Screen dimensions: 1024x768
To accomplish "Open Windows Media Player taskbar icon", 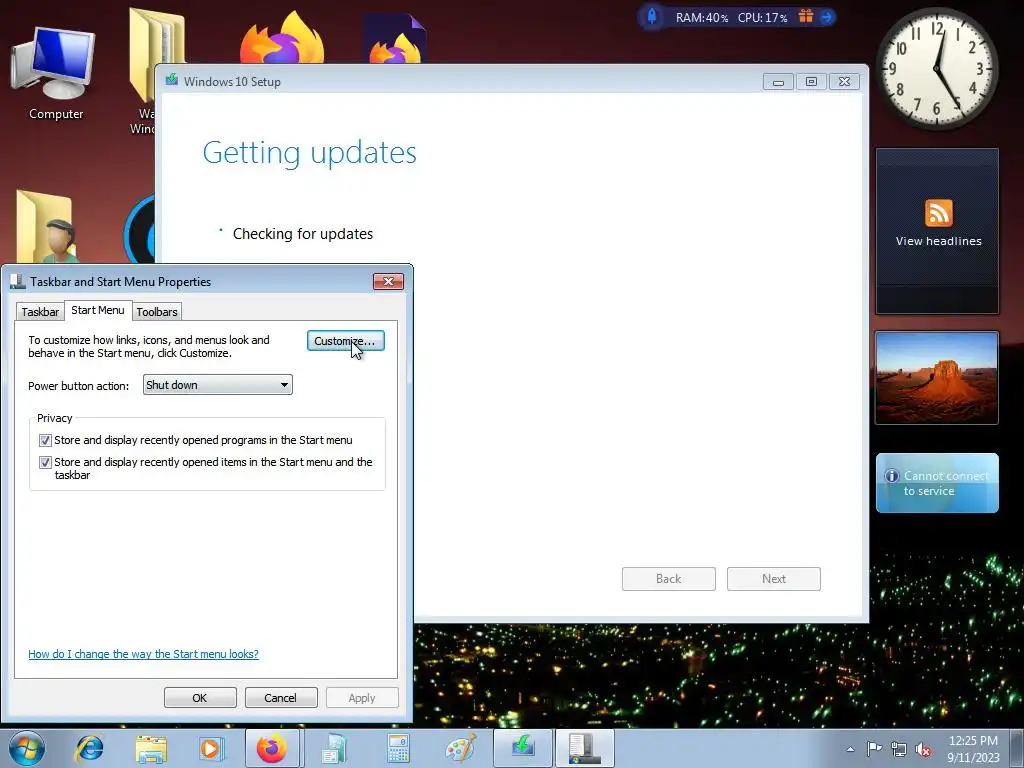I will (x=210, y=749).
